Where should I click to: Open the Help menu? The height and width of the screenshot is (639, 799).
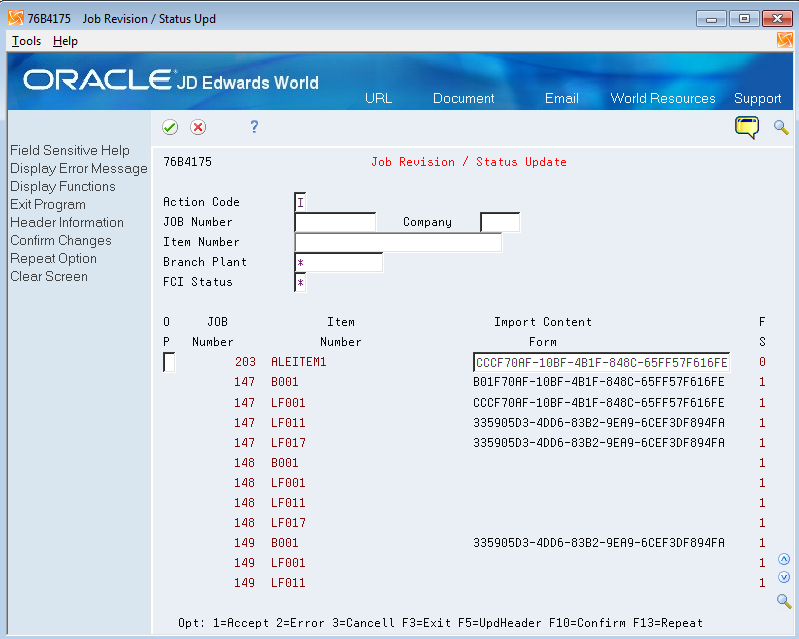coord(65,41)
